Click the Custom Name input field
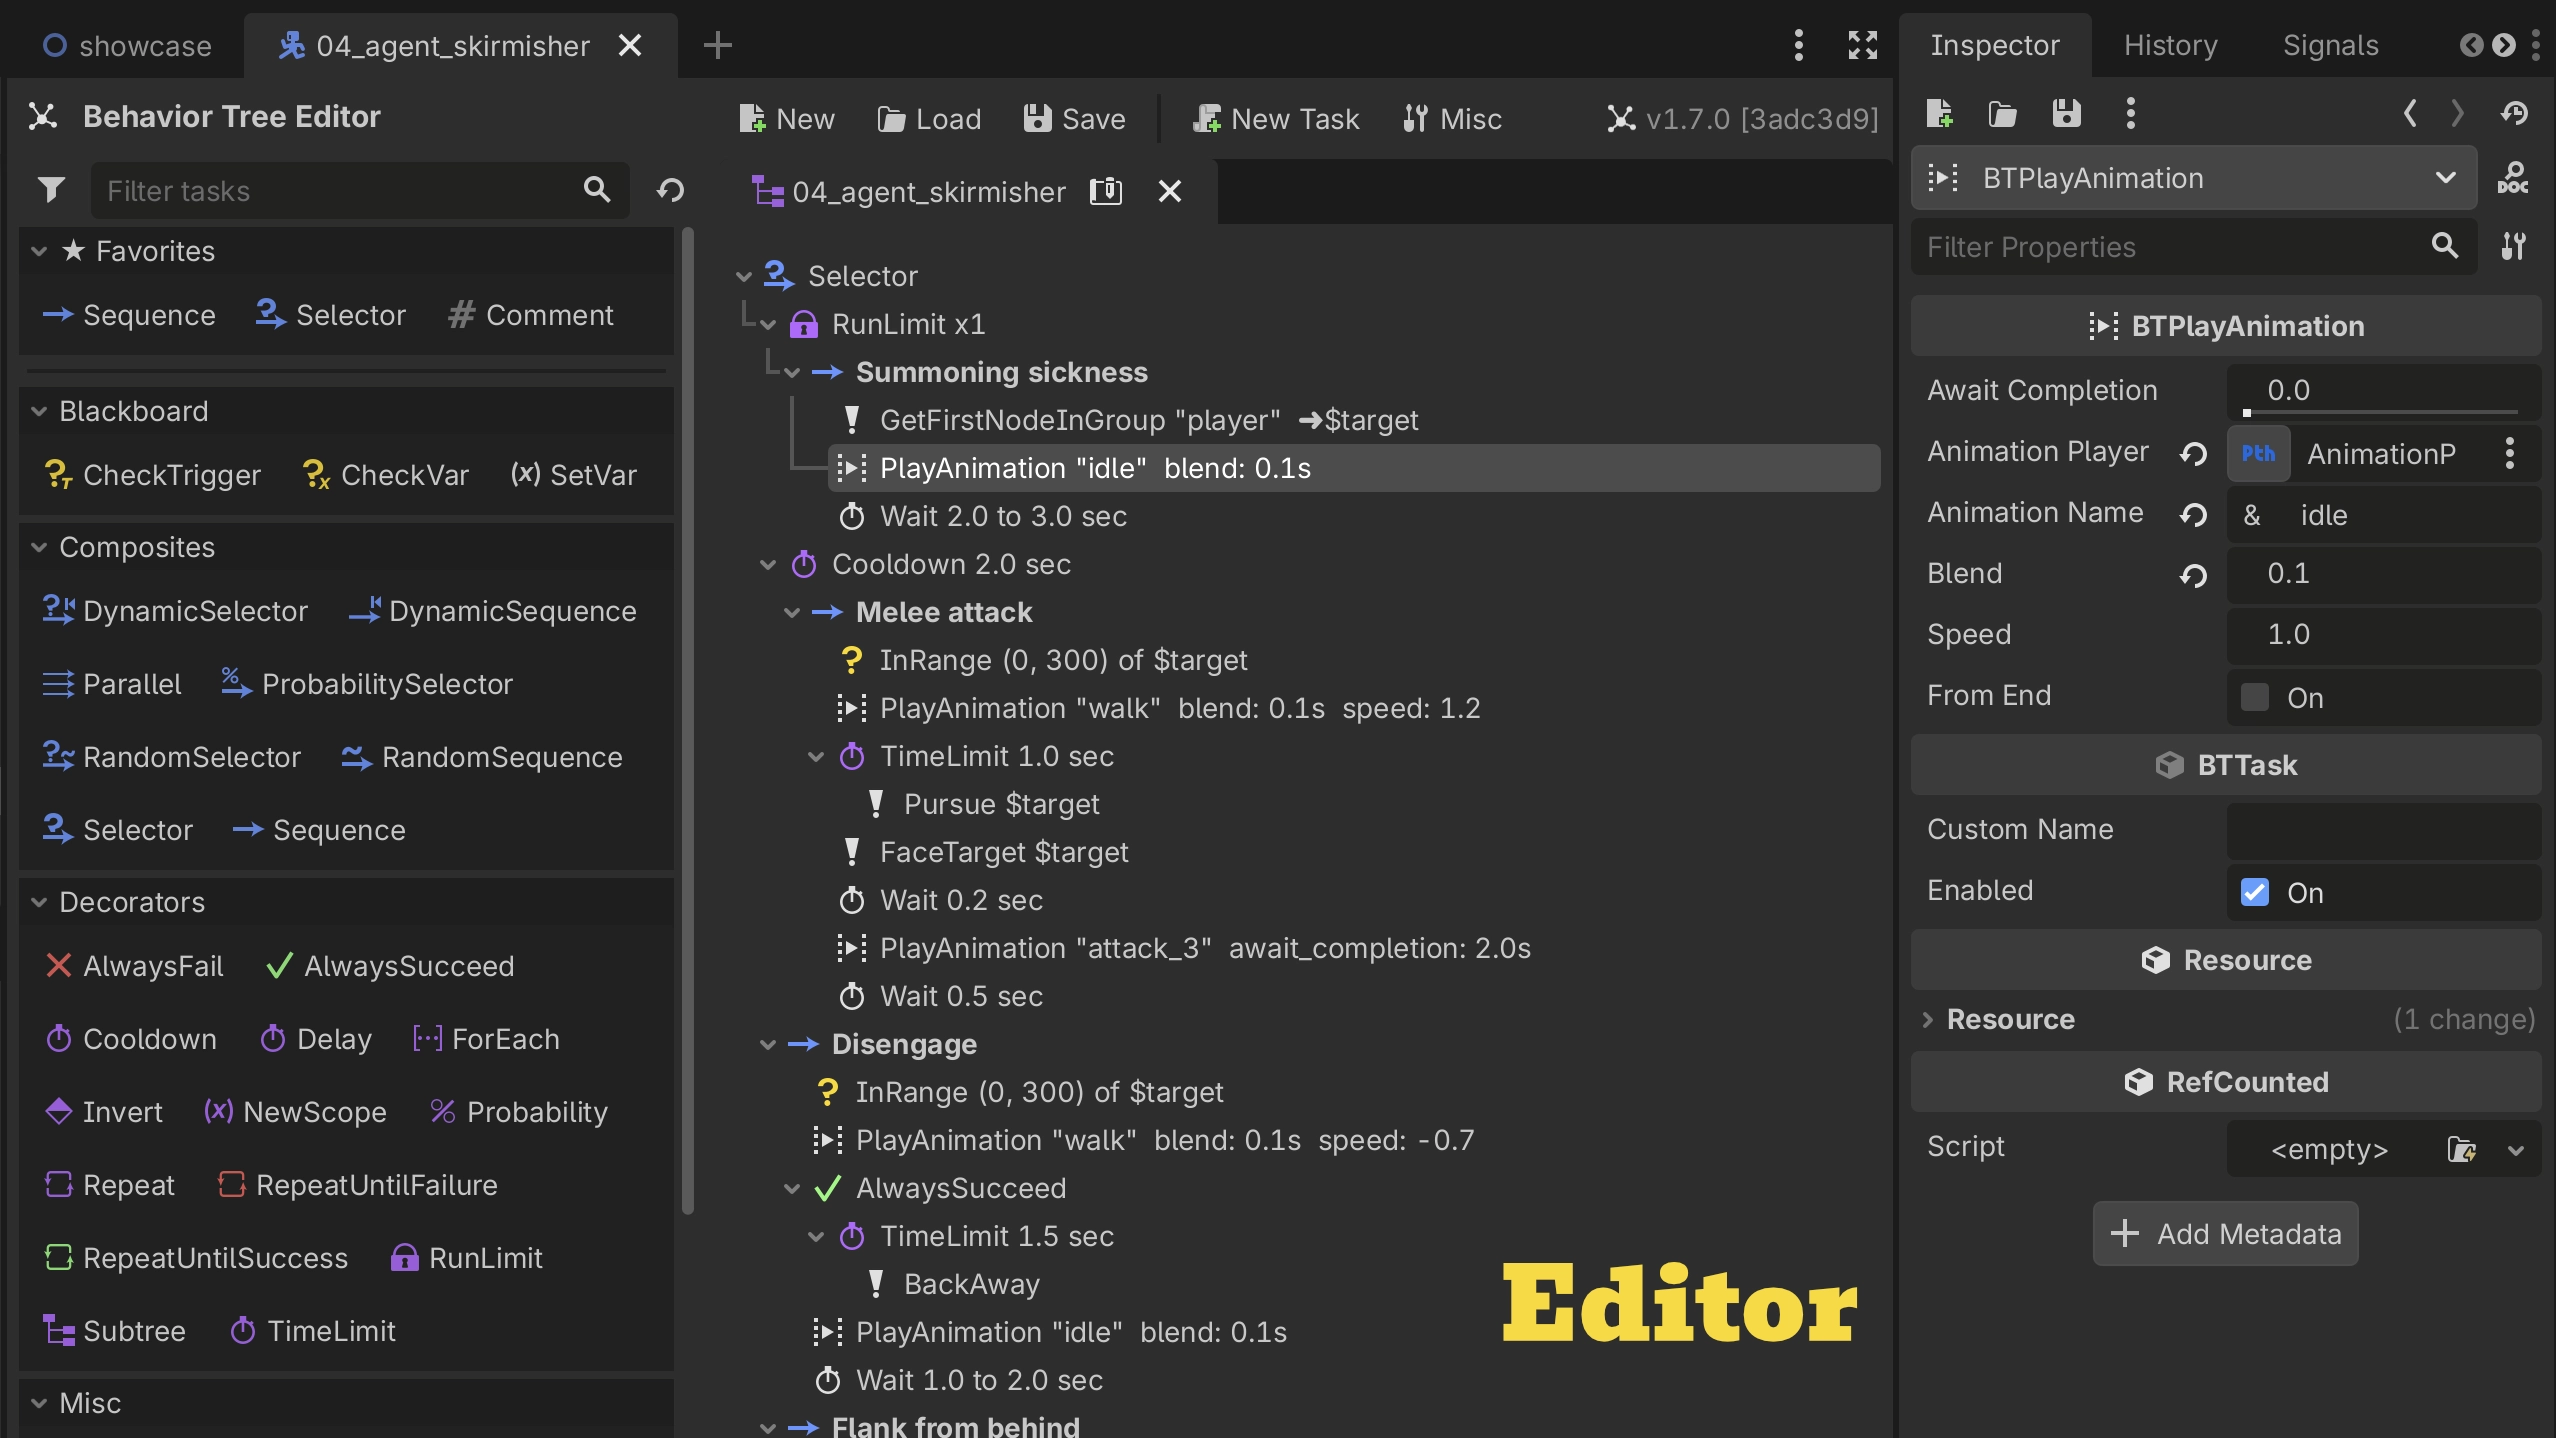This screenshot has height=1438, width=2556. click(x=2383, y=830)
